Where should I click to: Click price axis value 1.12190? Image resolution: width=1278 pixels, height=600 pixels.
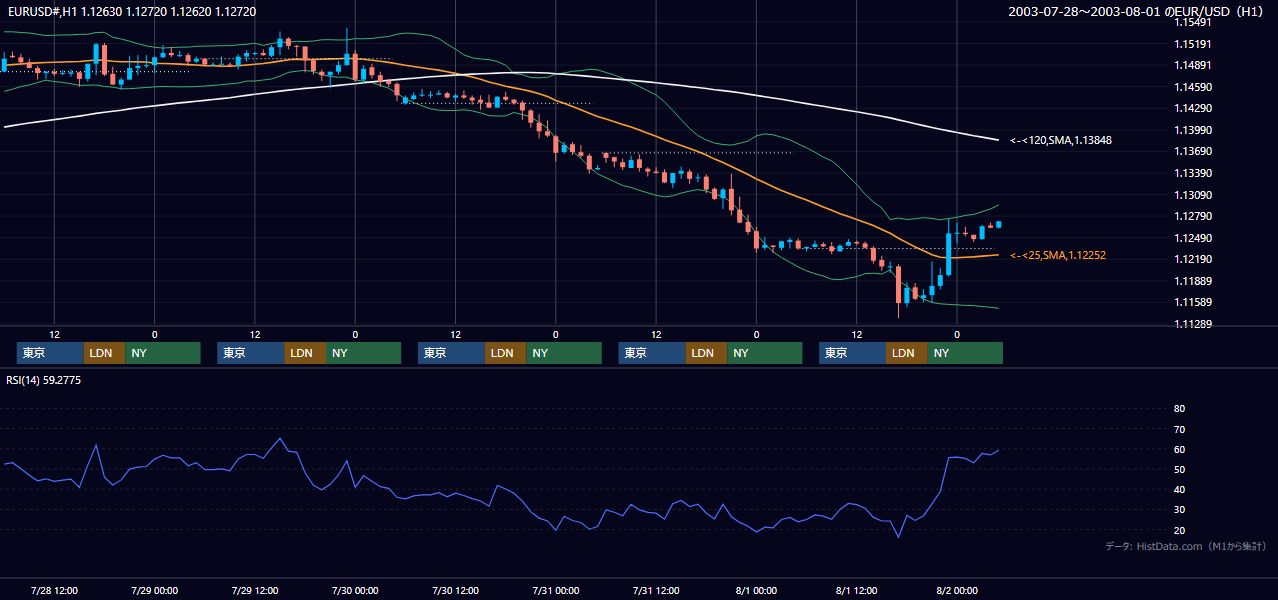click(x=1194, y=259)
